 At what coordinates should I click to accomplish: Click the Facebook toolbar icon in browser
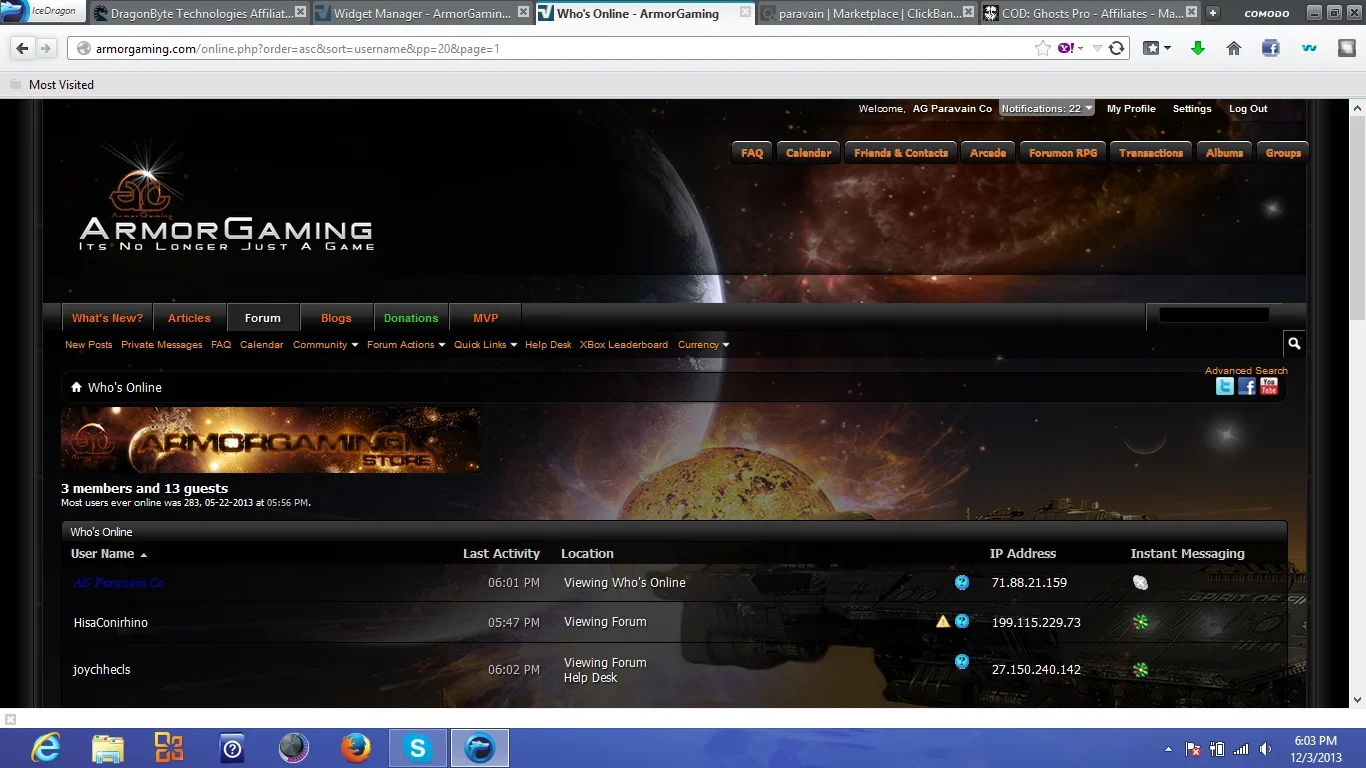(x=1271, y=48)
